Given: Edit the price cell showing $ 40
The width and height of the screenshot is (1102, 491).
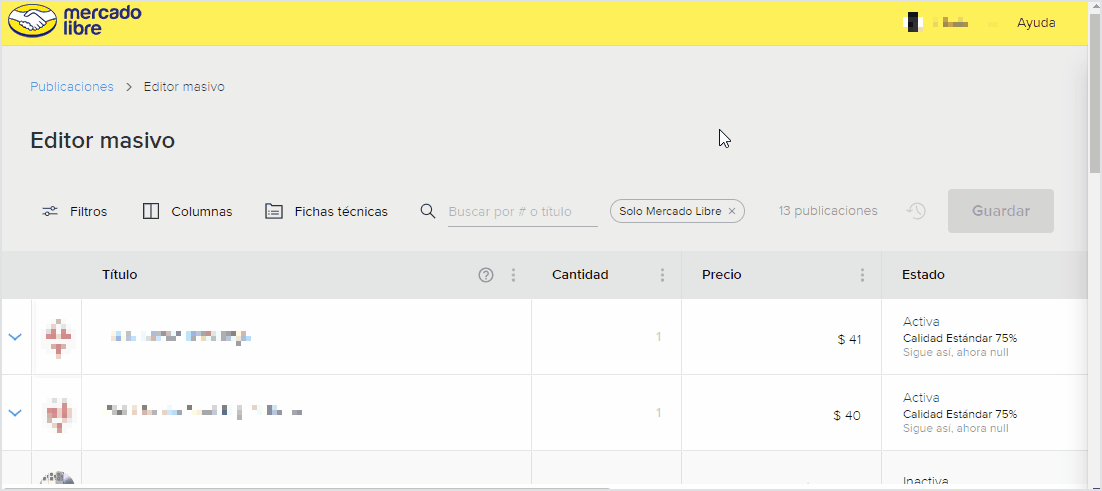Looking at the screenshot, I should (x=782, y=413).
